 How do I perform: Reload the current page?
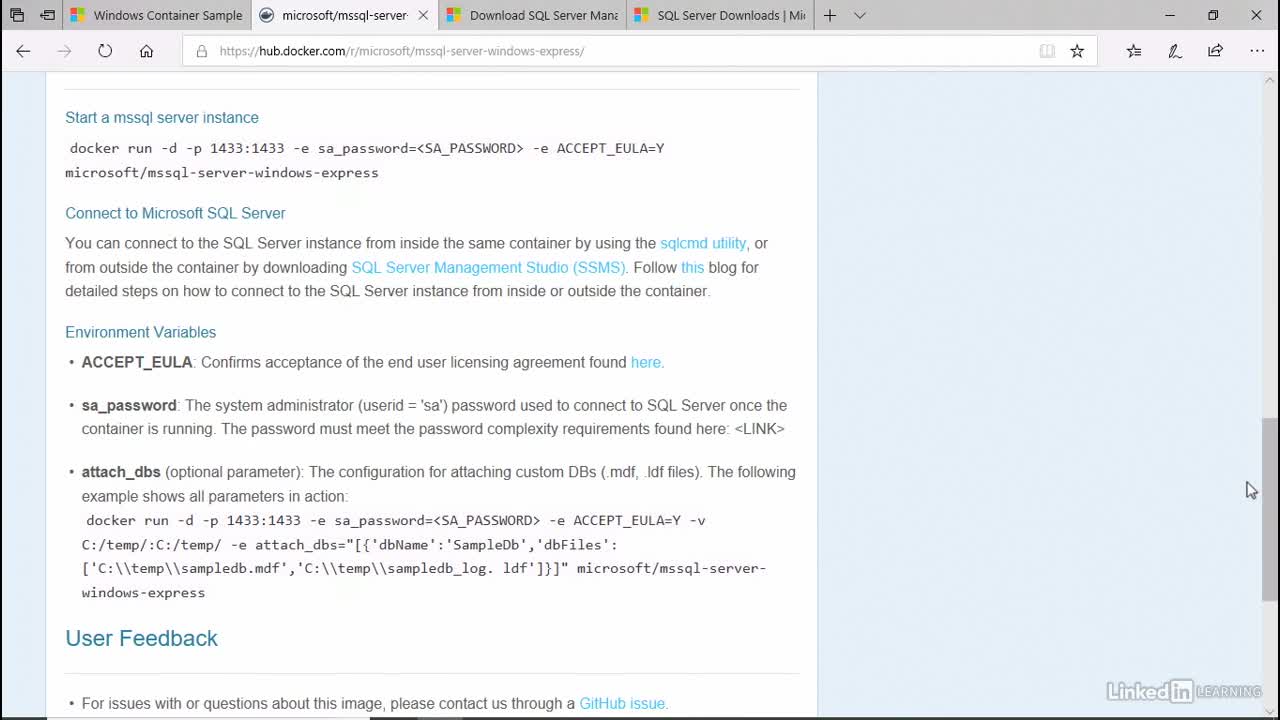[105, 51]
